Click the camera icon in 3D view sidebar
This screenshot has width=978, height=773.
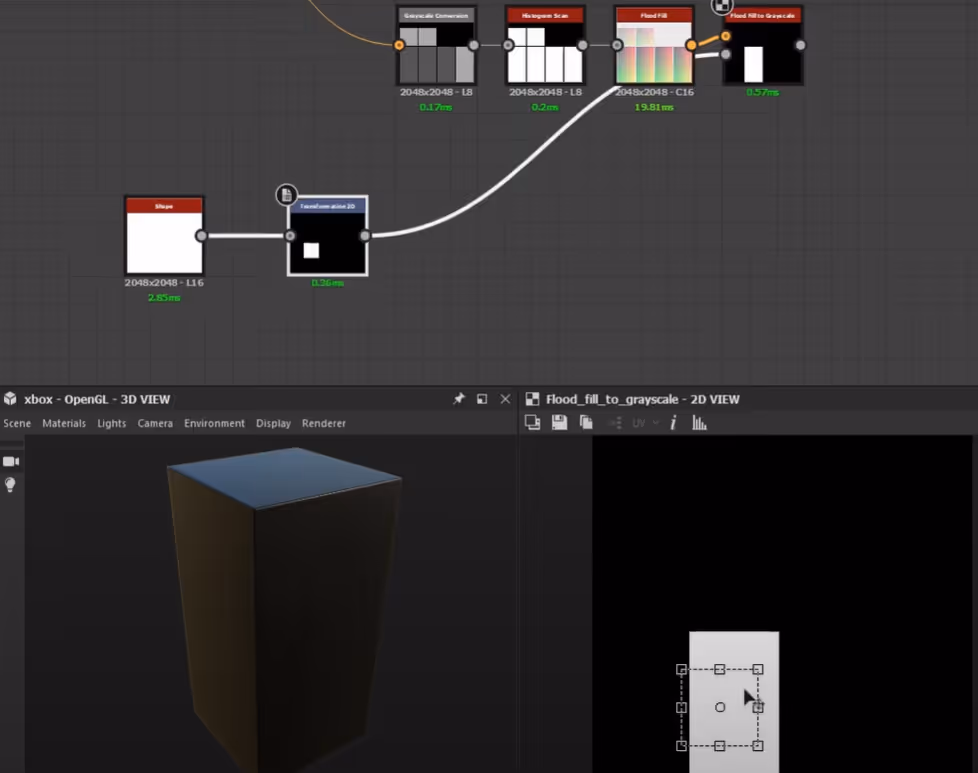pyautogui.click(x=11, y=462)
